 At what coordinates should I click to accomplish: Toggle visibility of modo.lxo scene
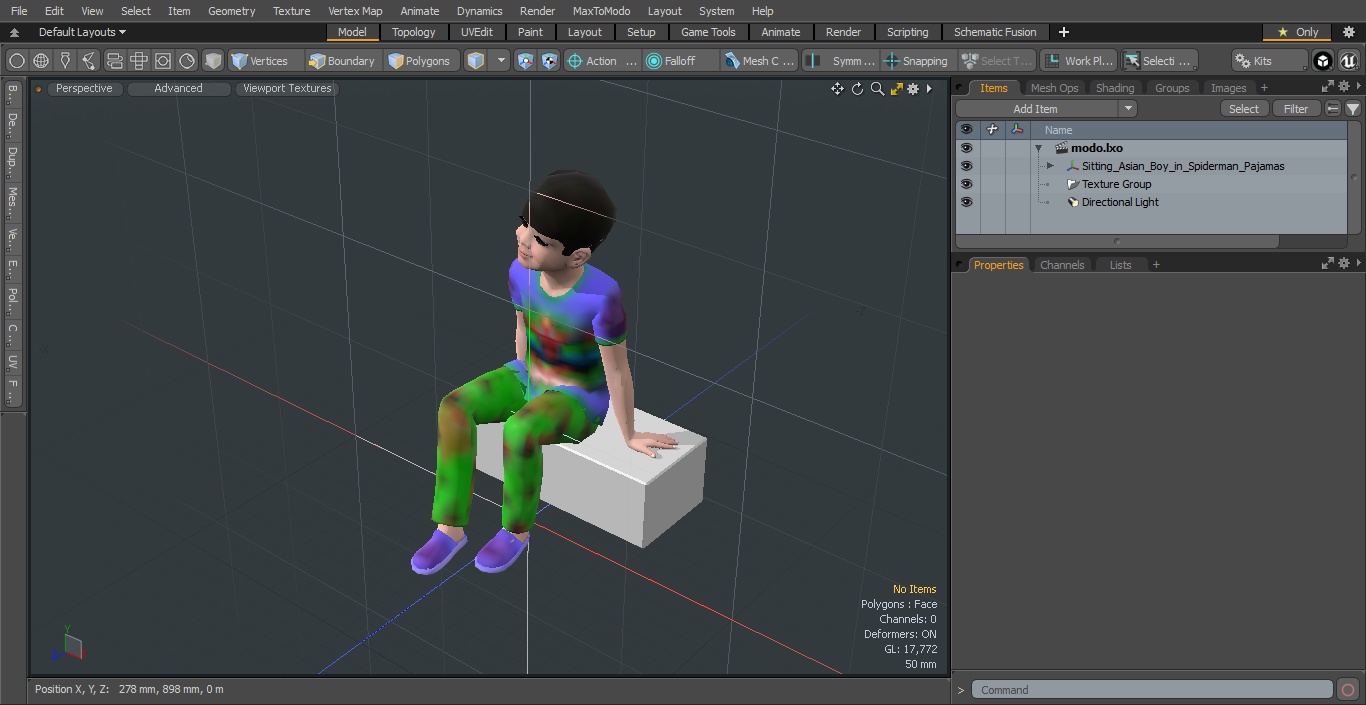[966, 148]
